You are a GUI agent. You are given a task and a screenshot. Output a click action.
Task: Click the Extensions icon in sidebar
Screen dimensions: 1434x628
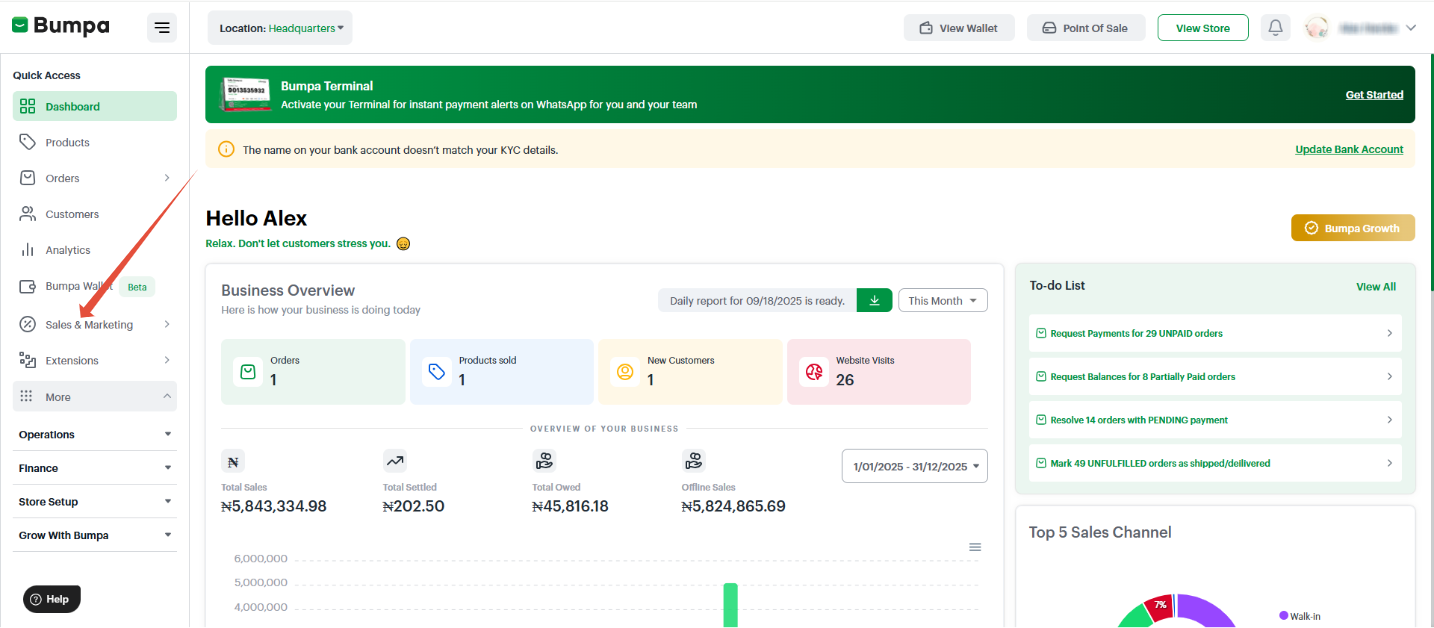28,360
